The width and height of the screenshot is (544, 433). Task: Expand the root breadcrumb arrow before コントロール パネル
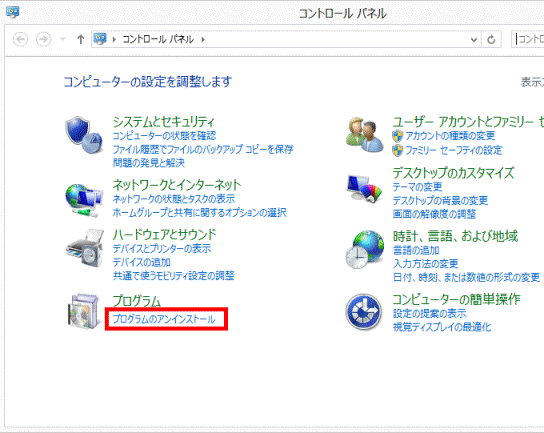point(114,40)
